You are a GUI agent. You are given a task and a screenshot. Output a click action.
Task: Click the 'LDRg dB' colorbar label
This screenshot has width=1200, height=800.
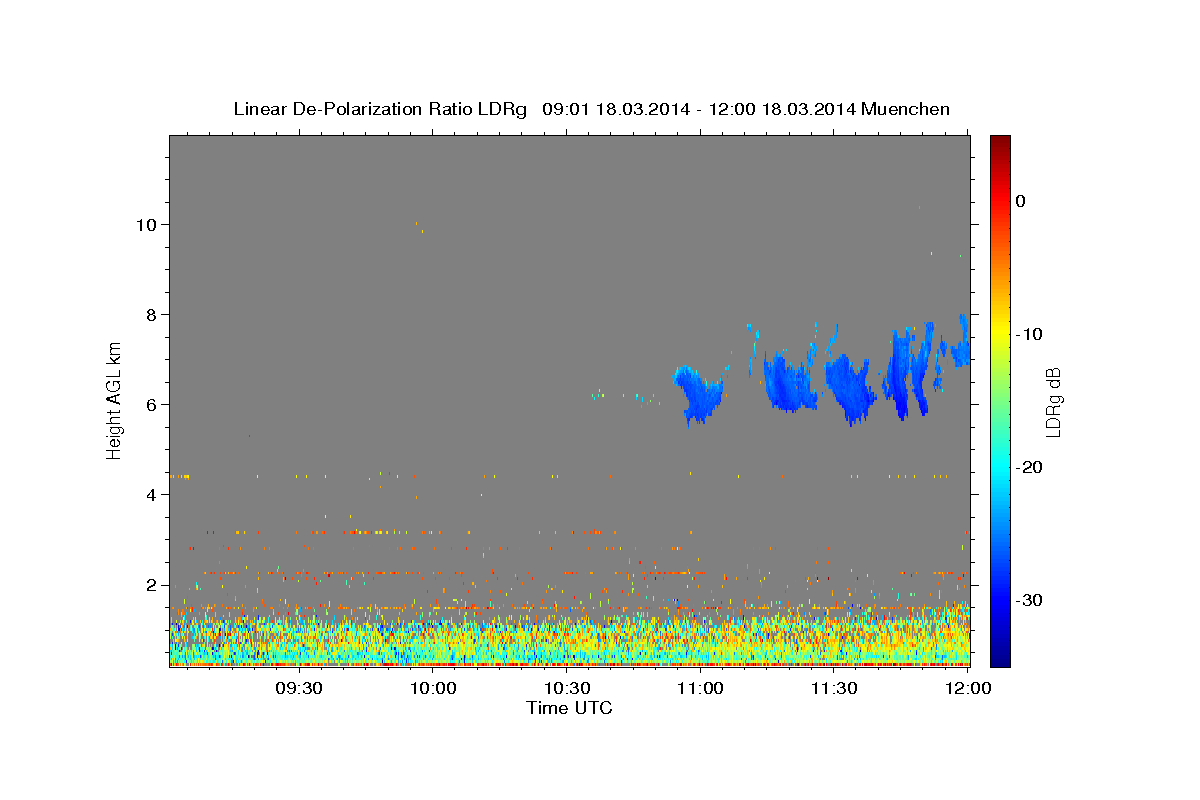[x=1052, y=401]
